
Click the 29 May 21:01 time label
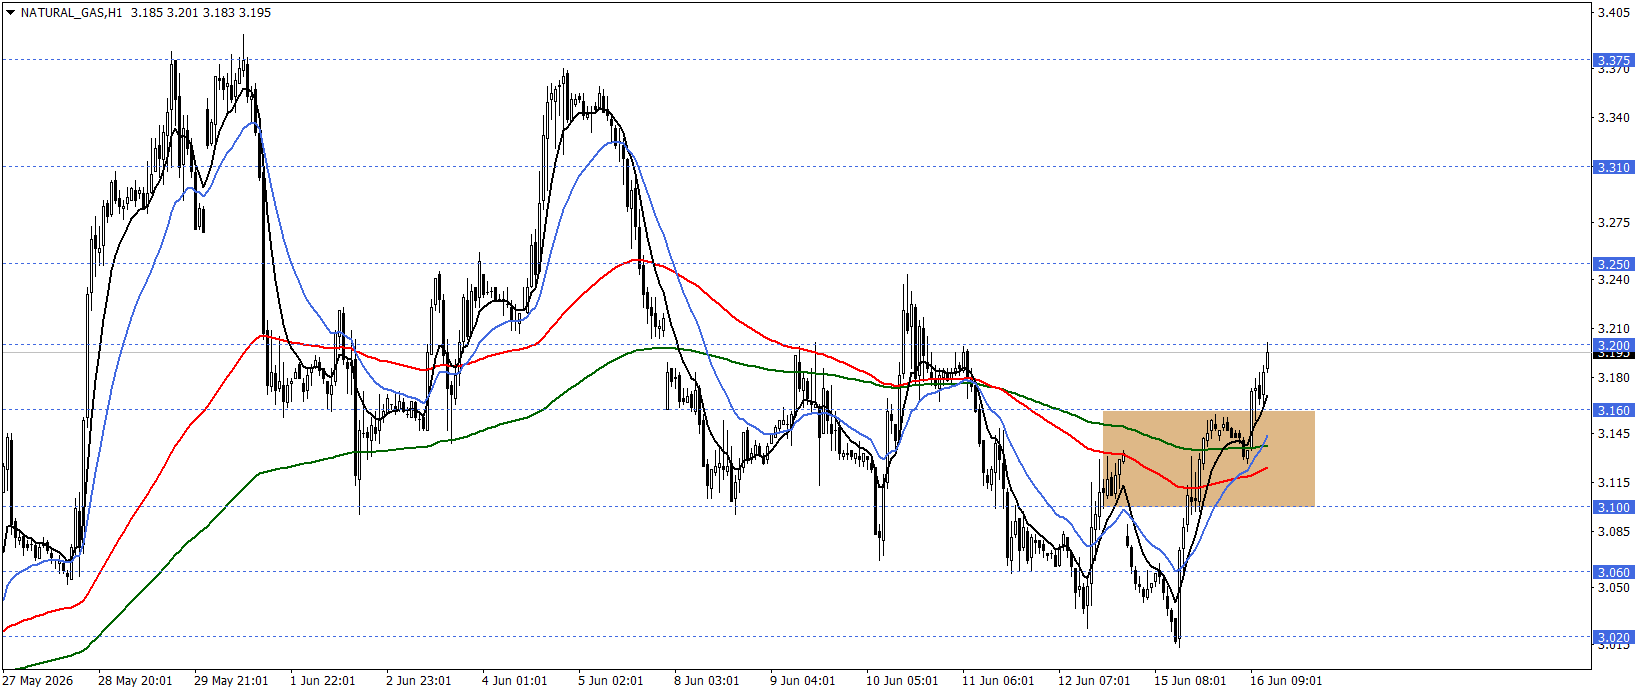(231, 681)
